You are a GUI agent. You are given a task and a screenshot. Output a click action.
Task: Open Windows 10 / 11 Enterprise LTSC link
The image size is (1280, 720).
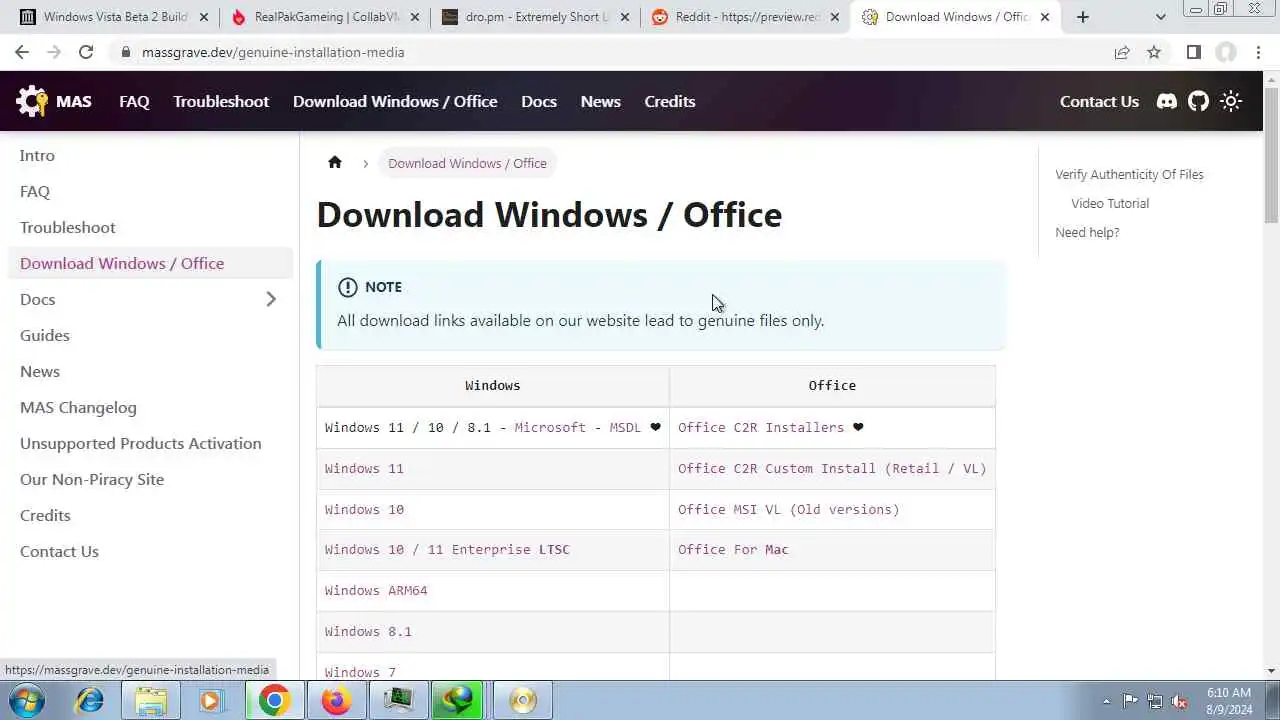click(447, 549)
